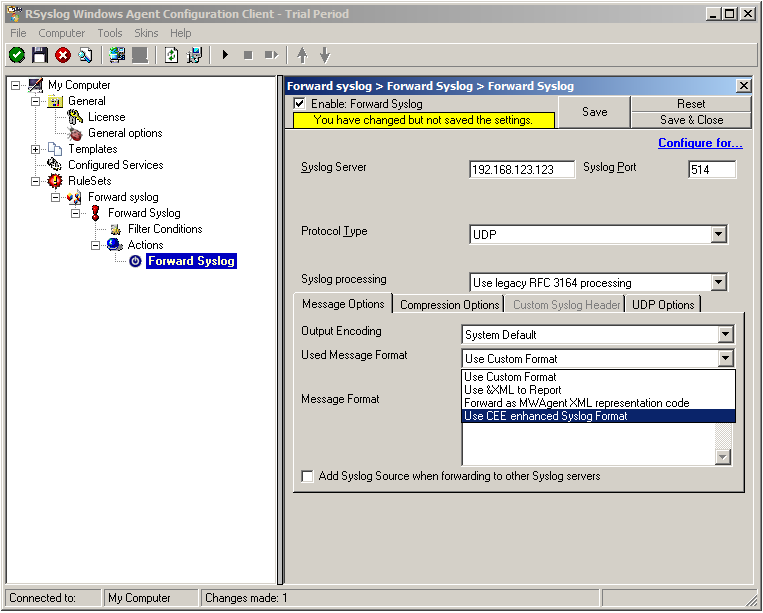
Task: Click the RuleSets red gear icon
Action: click(x=55, y=181)
